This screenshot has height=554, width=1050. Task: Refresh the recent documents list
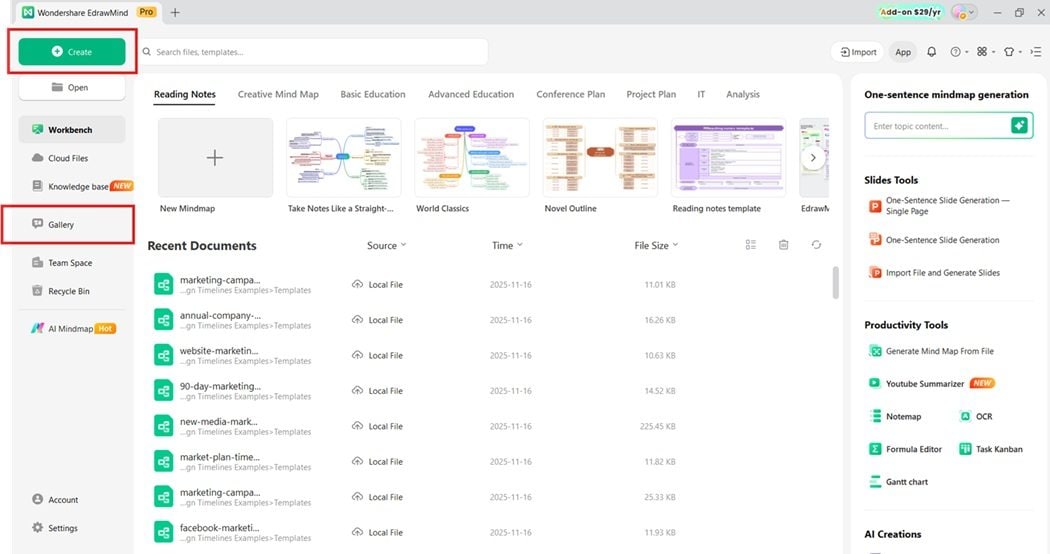(816, 245)
